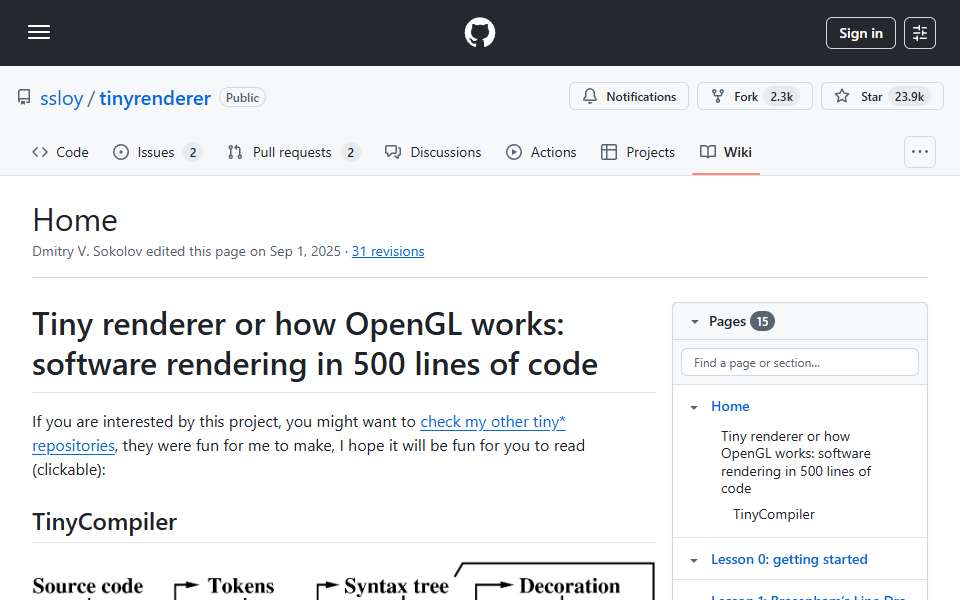This screenshot has width=960, height=600.
Task: Collapse the Home page outline arrow
Action: pyautogui.click(x=694, y=407)
